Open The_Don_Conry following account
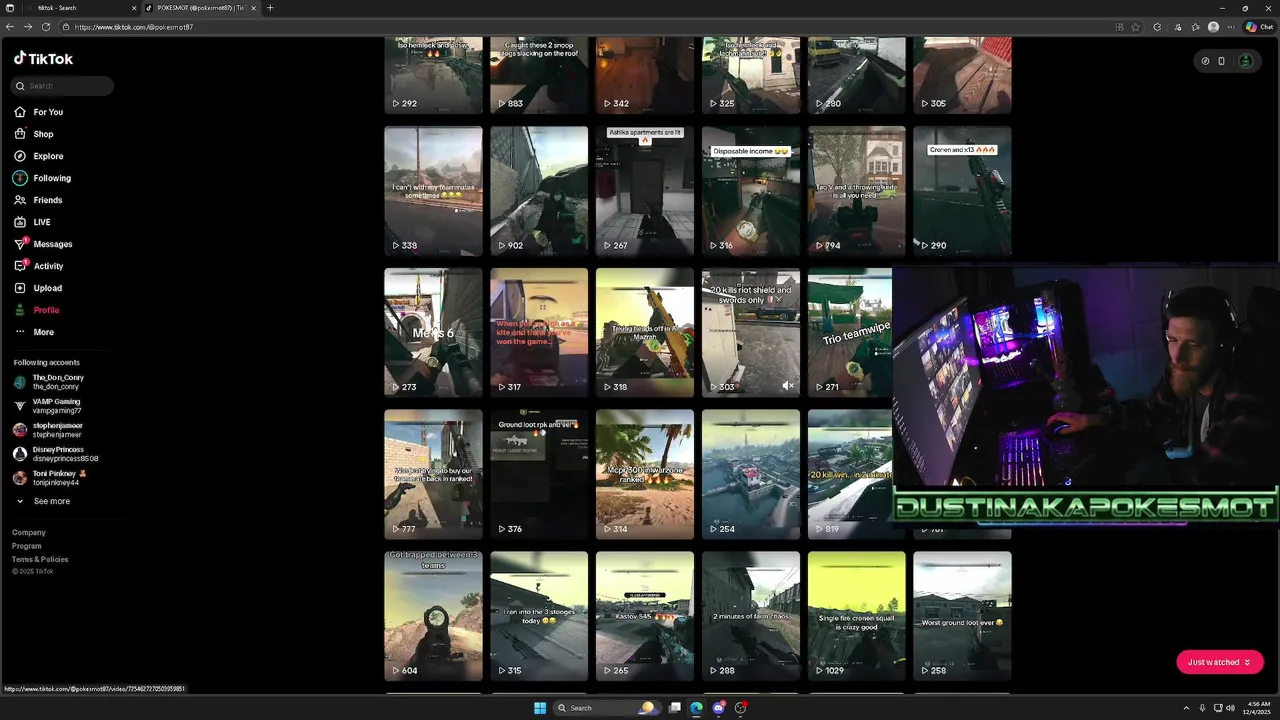The height and width of the screenshot is (720, 1280). [48, 382]
